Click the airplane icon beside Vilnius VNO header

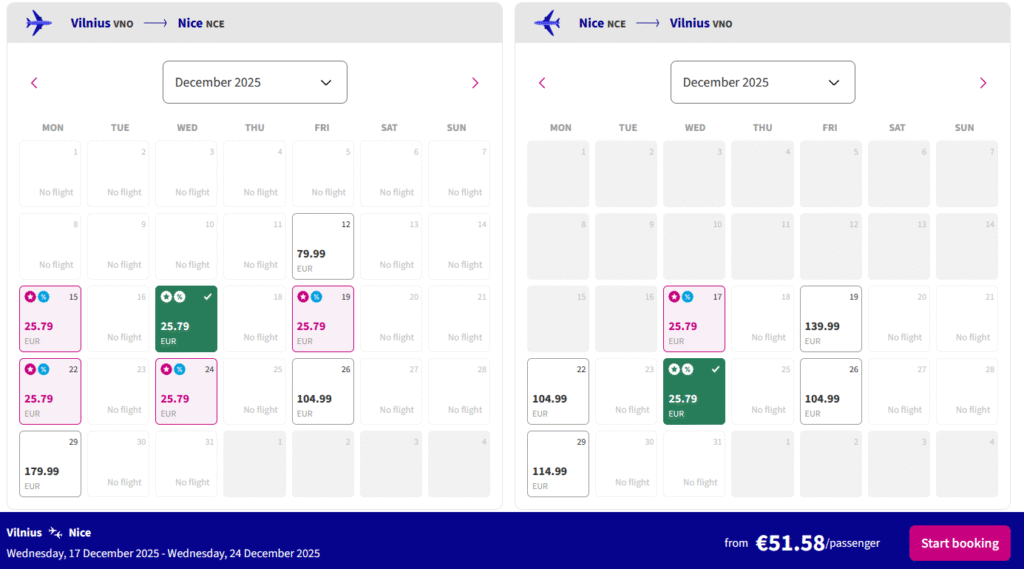(39, 22)
